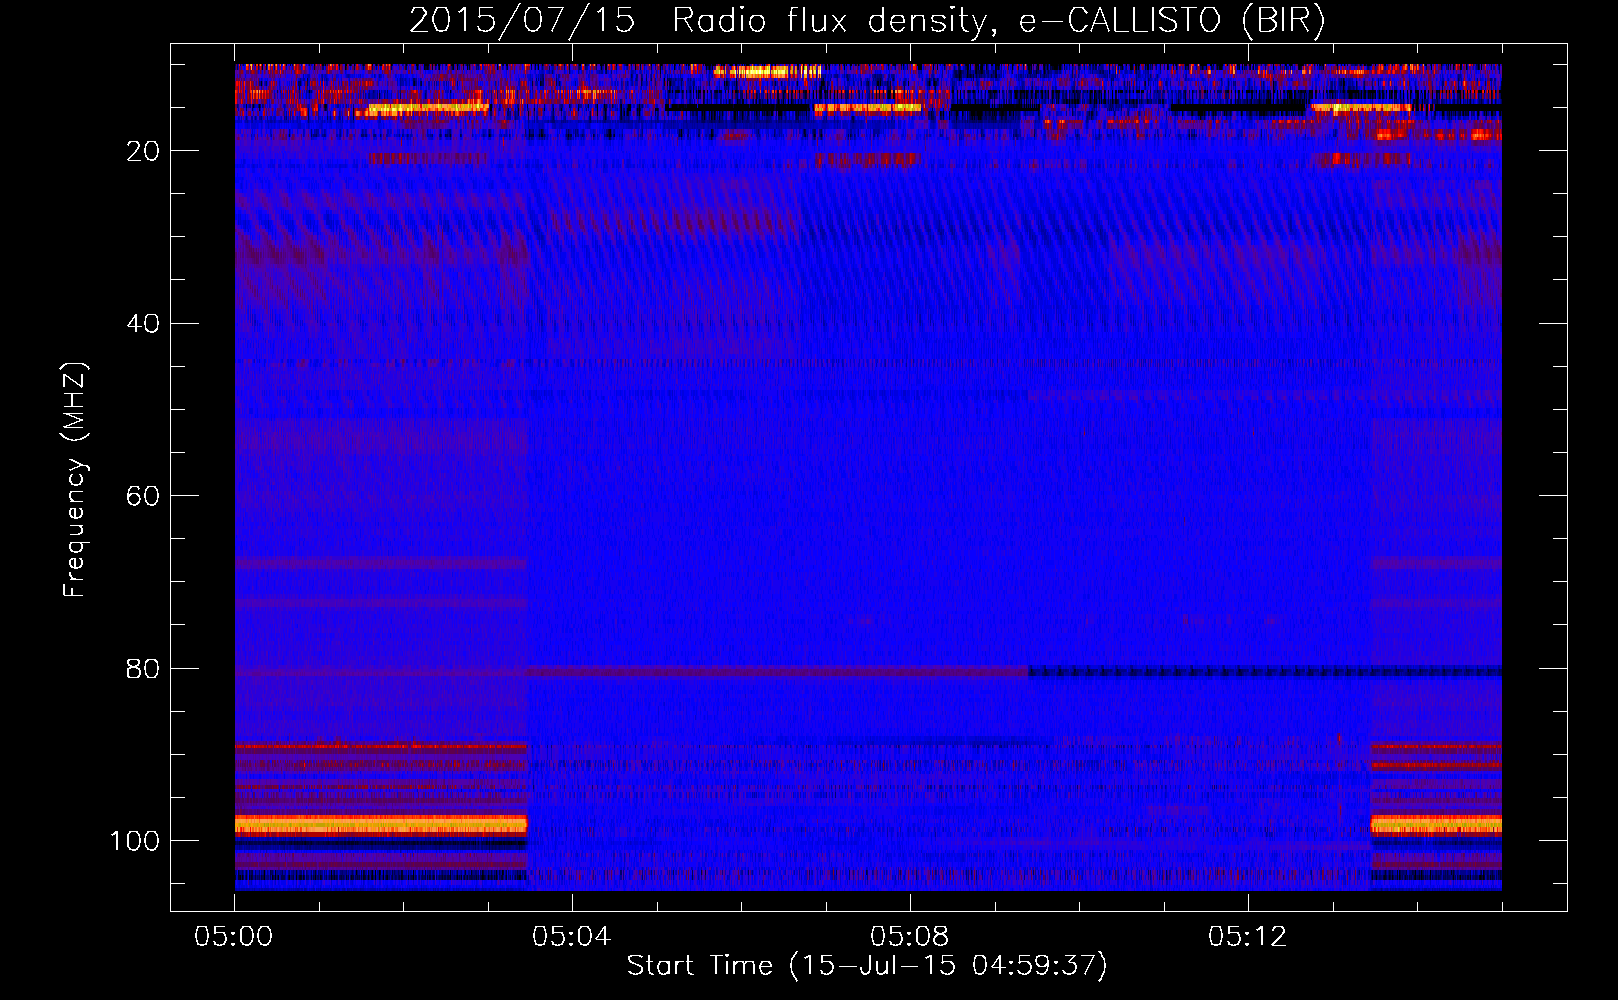Click the 05:00 time axis label
1618x1000 pixels.
(x=234, y=937)
